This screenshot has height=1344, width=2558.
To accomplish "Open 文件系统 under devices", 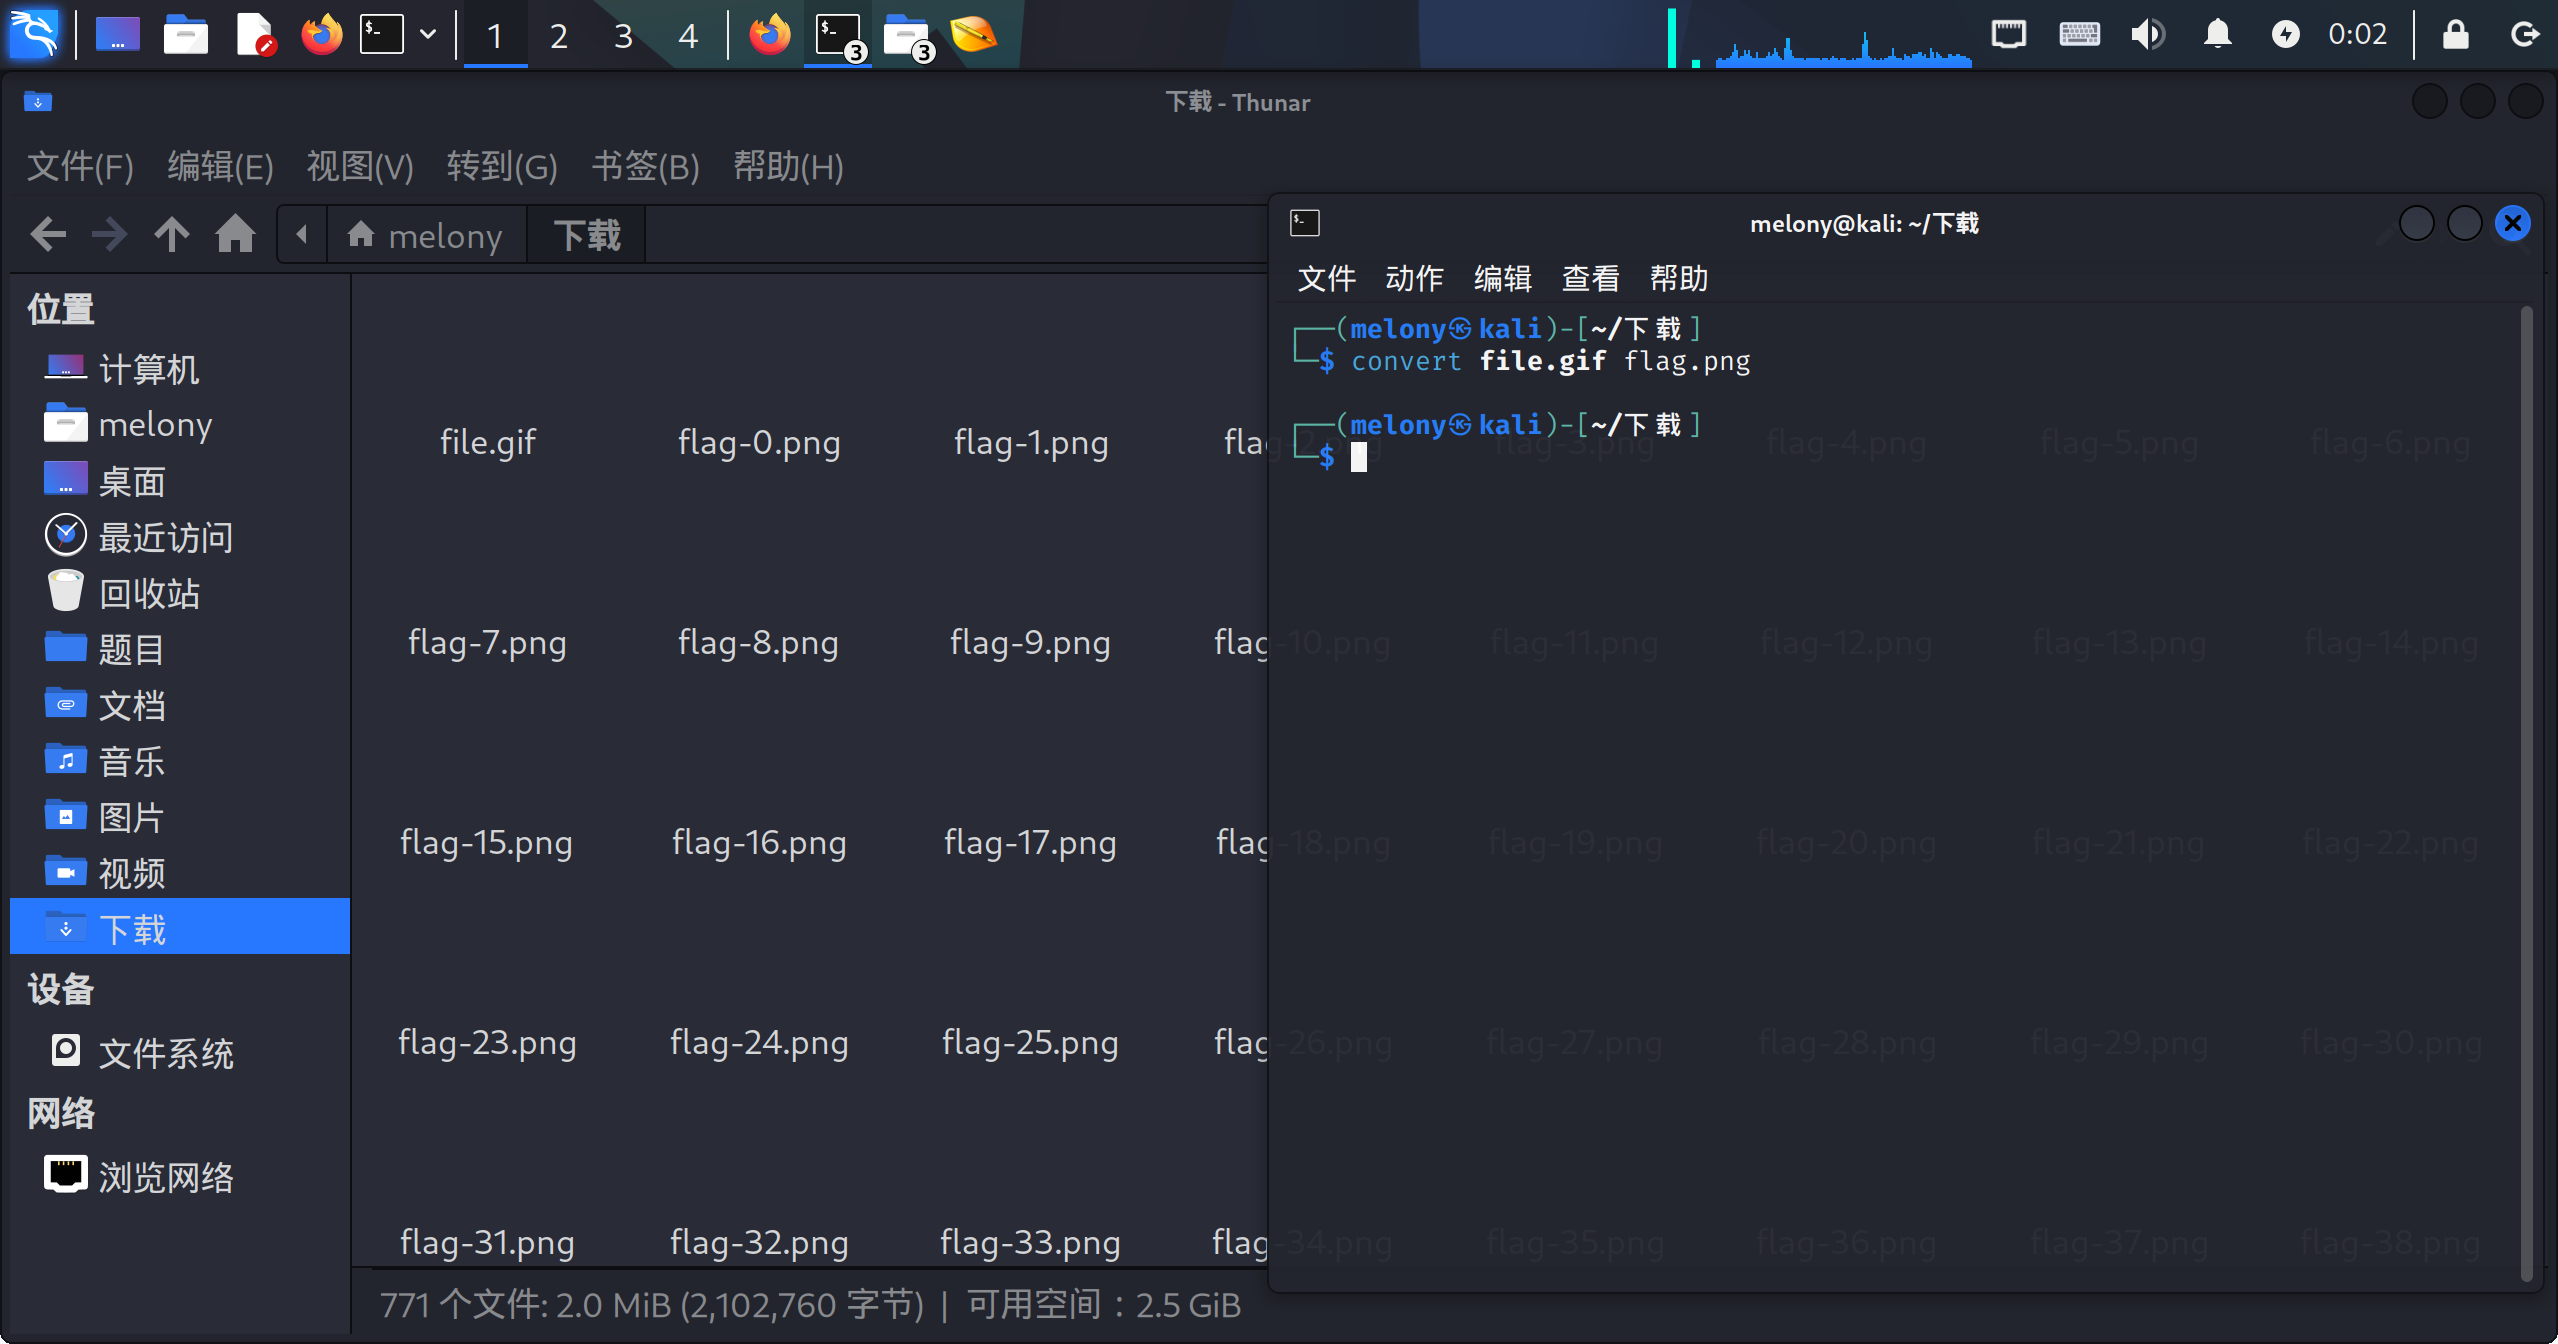I will tap(165, 1053).
